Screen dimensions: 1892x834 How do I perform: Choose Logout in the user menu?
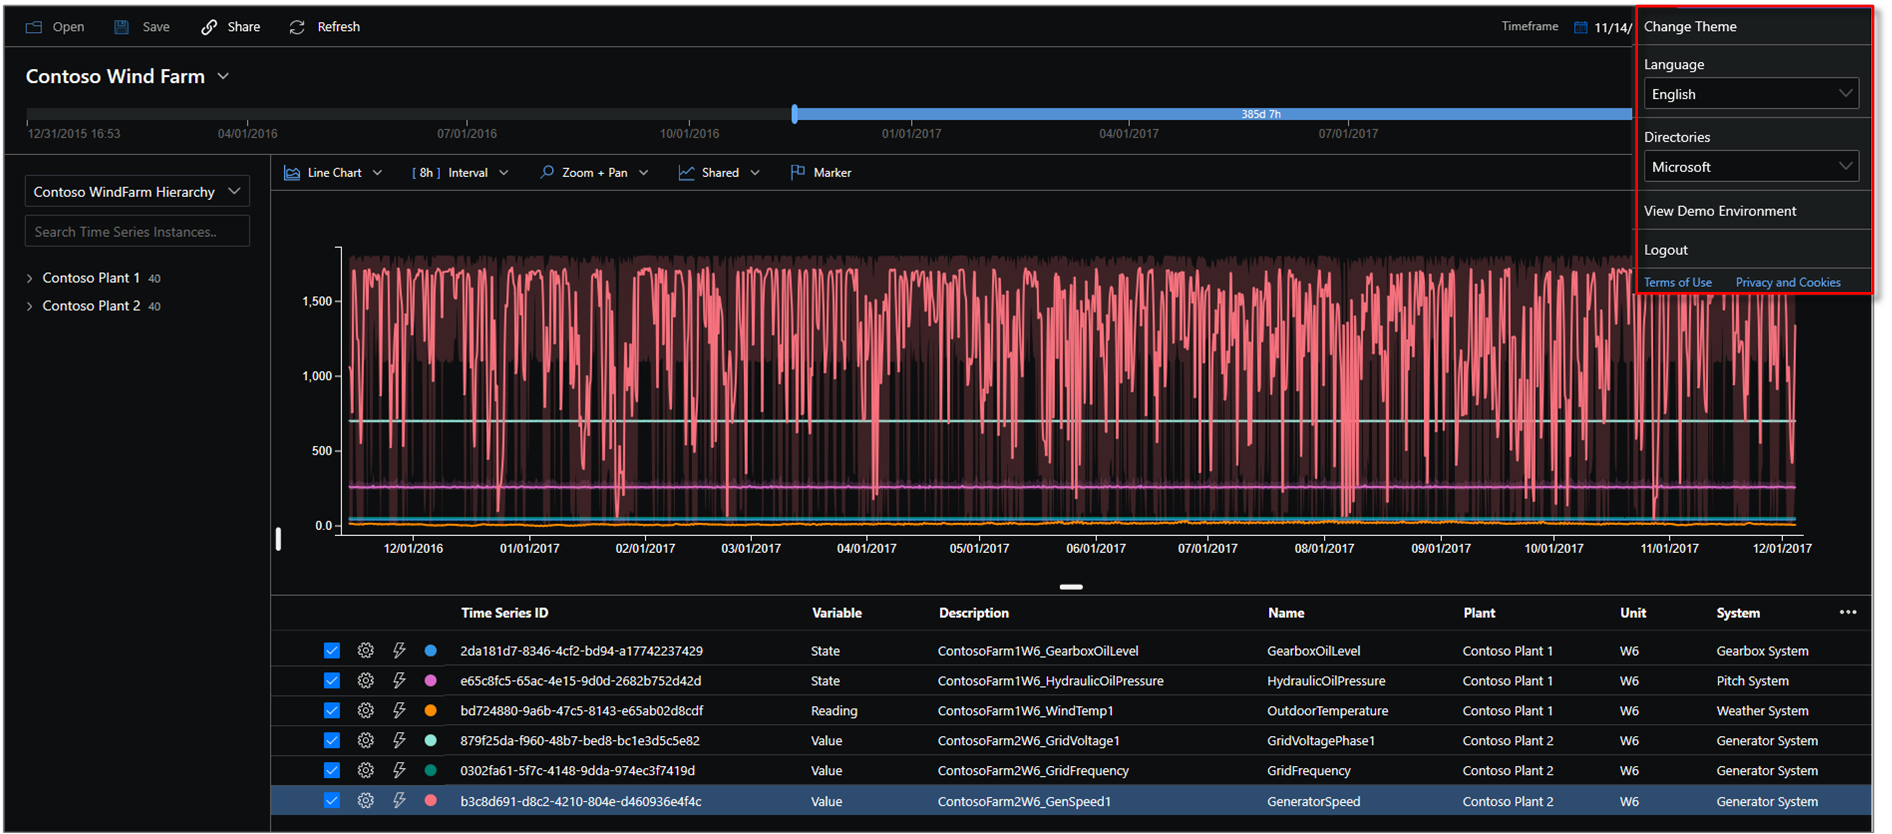click(1666, 250)
